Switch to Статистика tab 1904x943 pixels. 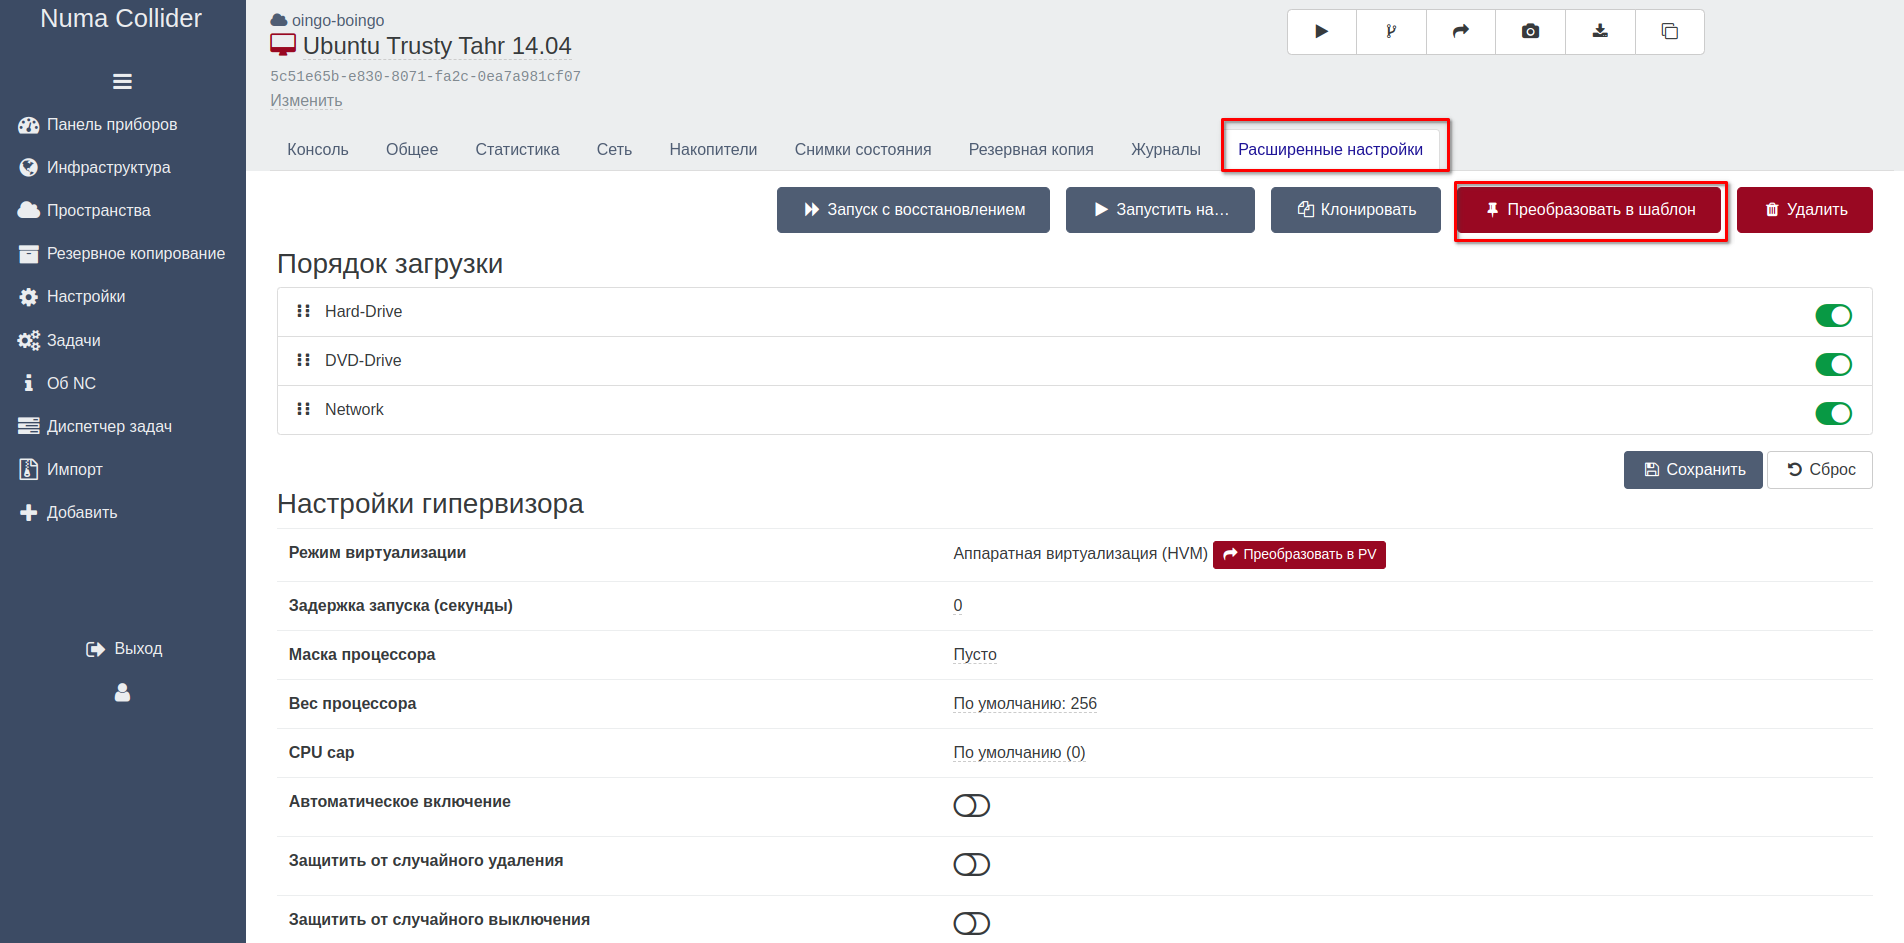point(517,150)
